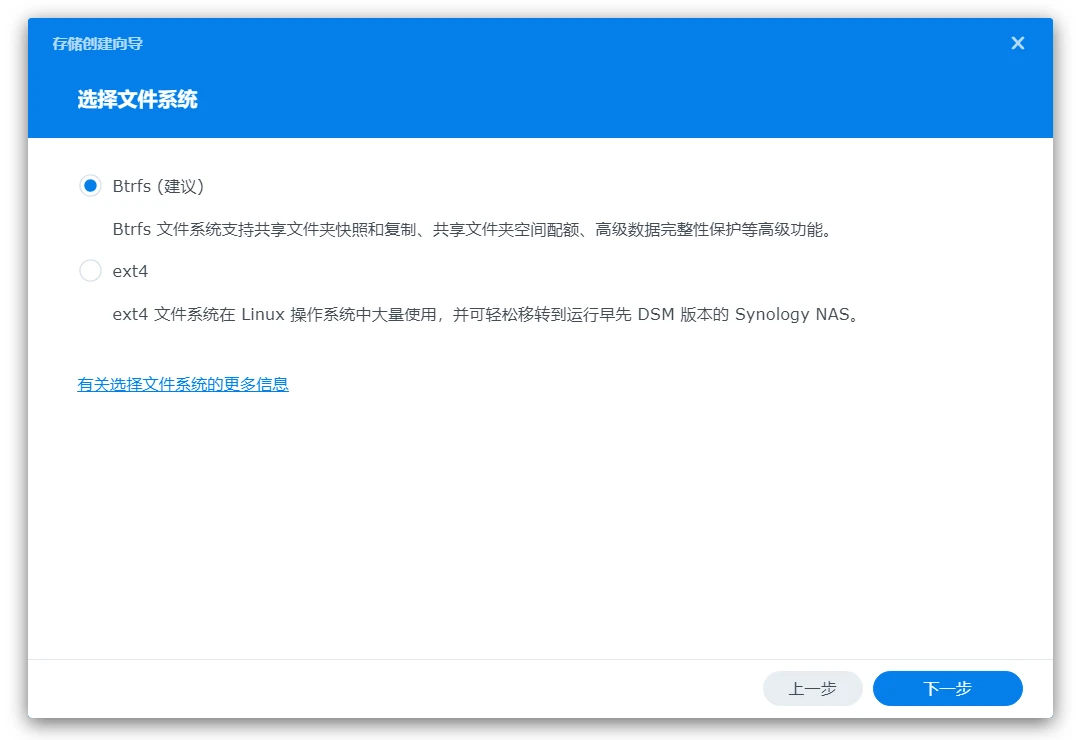This screenshot has height=740, width=1076.
Task: Click the 选择文件系统 heading
Action: pos(138,100)
